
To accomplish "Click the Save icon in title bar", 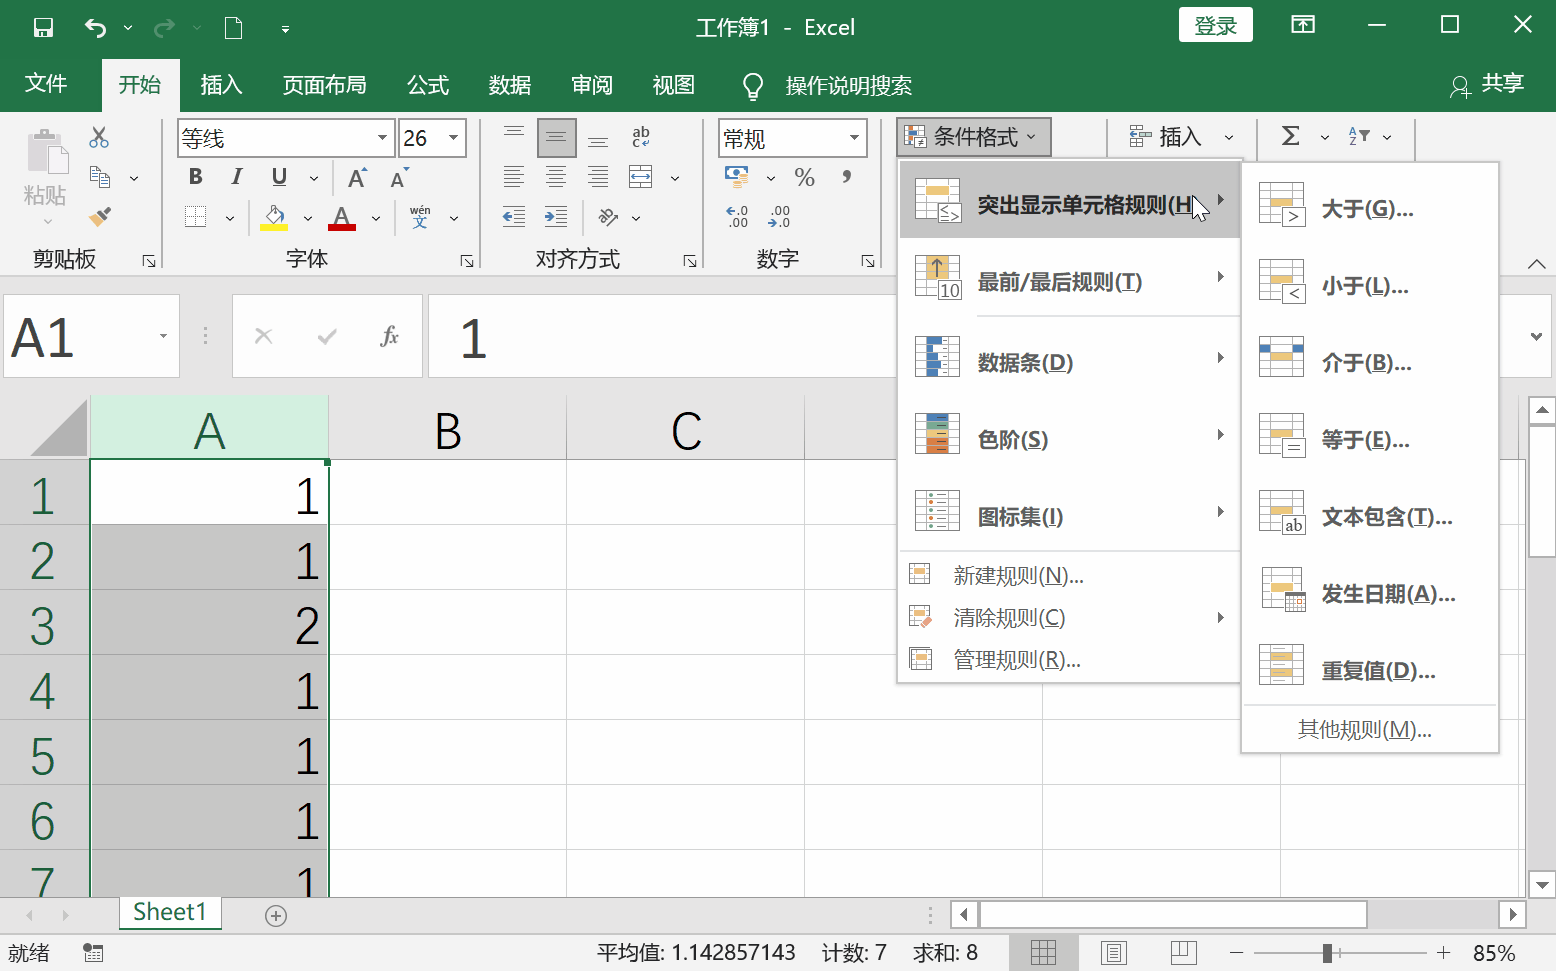I will pyautogui.click(x=43, y=28).
